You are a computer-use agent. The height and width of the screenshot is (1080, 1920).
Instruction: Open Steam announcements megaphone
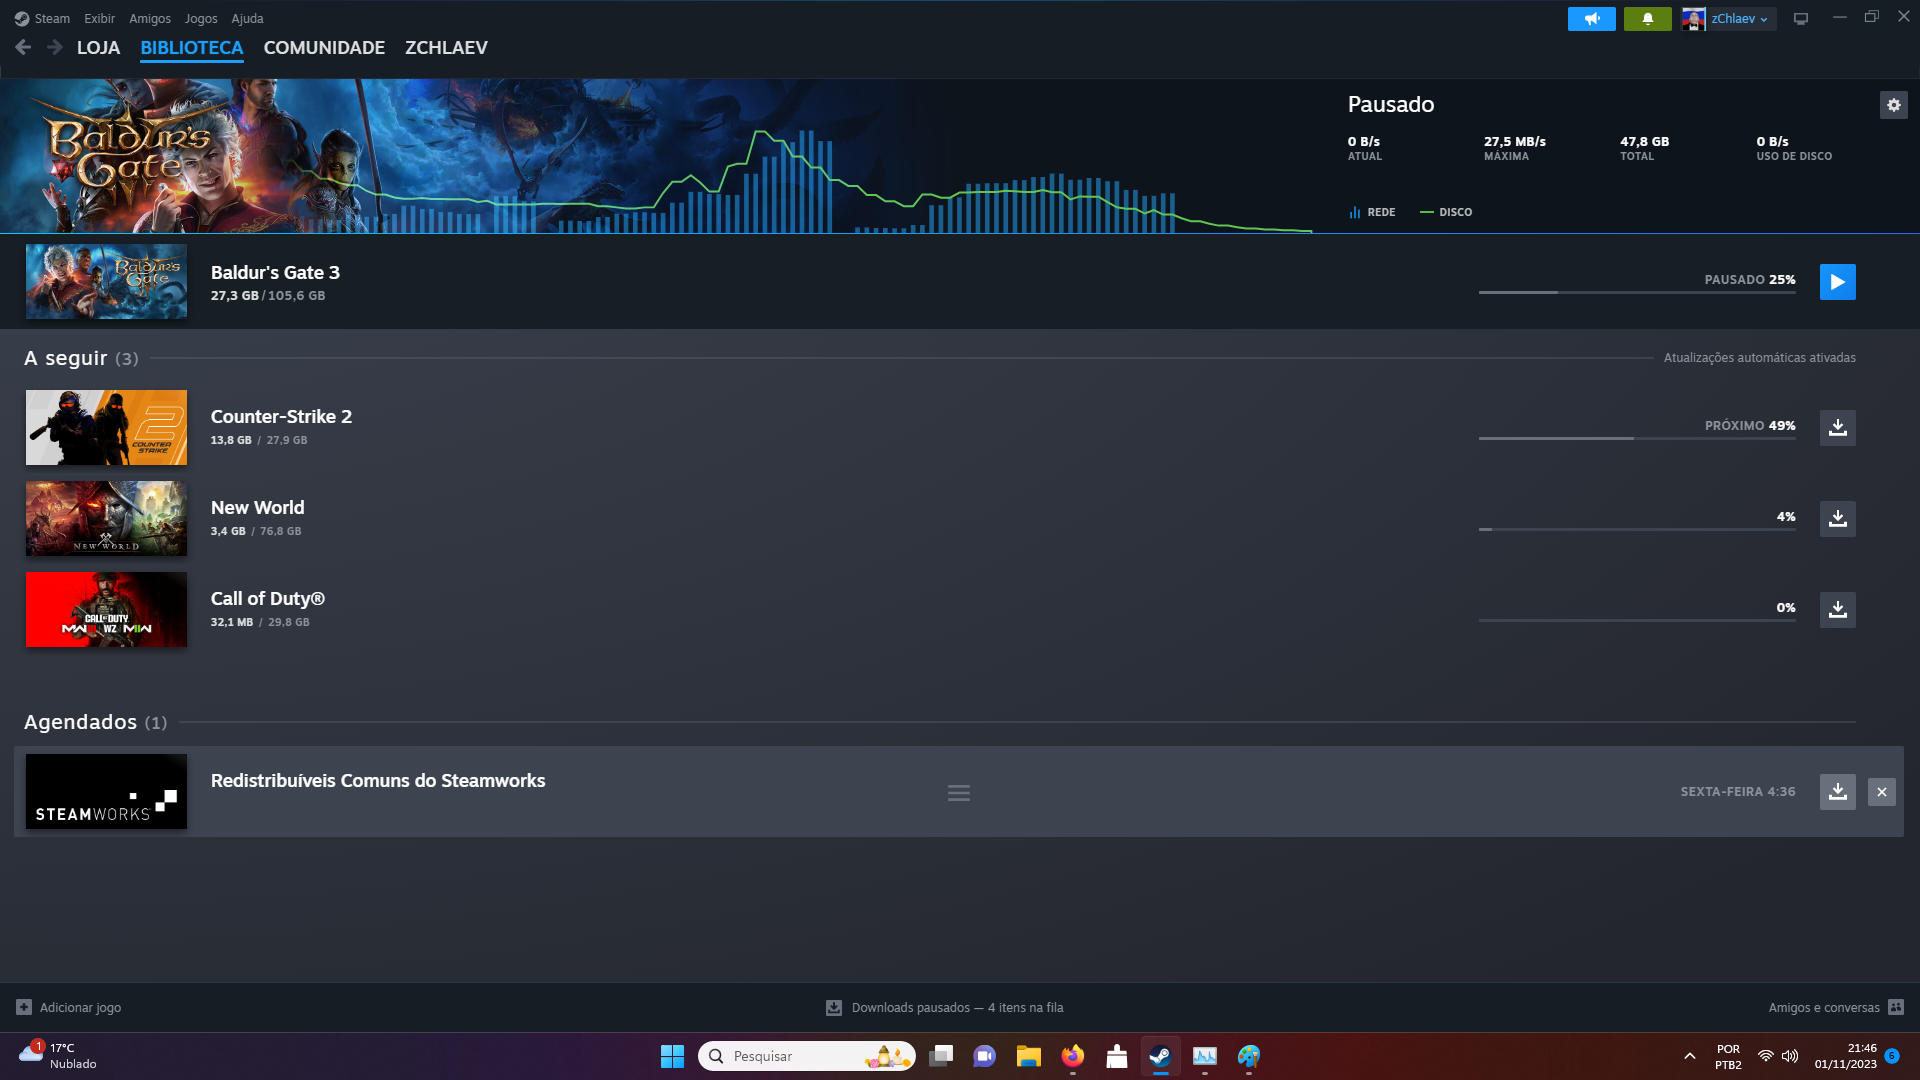click(x=1591, y=19)
